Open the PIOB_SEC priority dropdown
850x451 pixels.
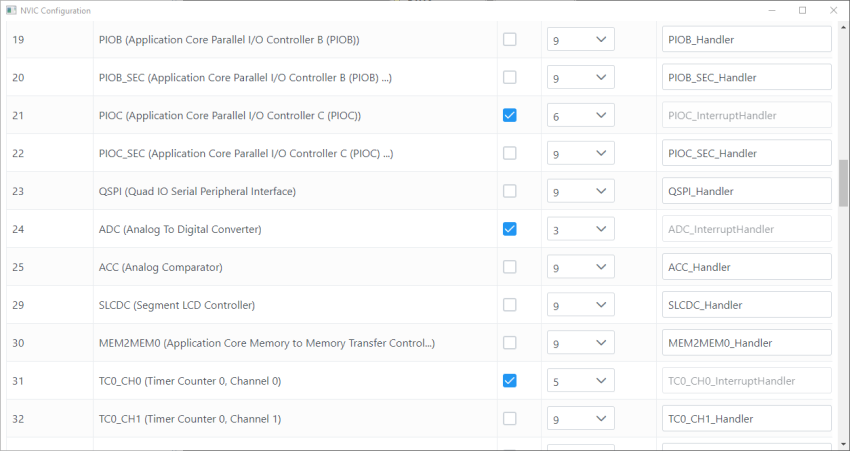[x=580, y=78]
